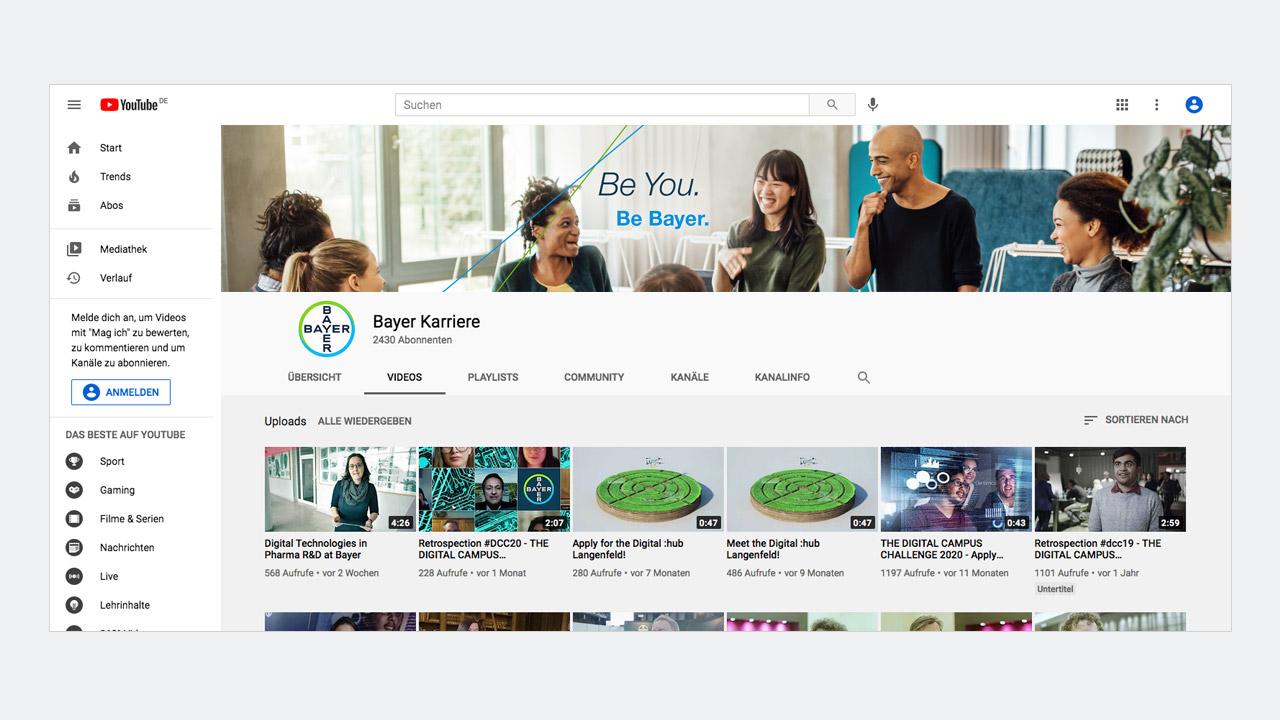Open Retrospection #dcc19 video thumbnail
The width and height of the screenshot is (1280, 720).
click(x=1110, y=489)
